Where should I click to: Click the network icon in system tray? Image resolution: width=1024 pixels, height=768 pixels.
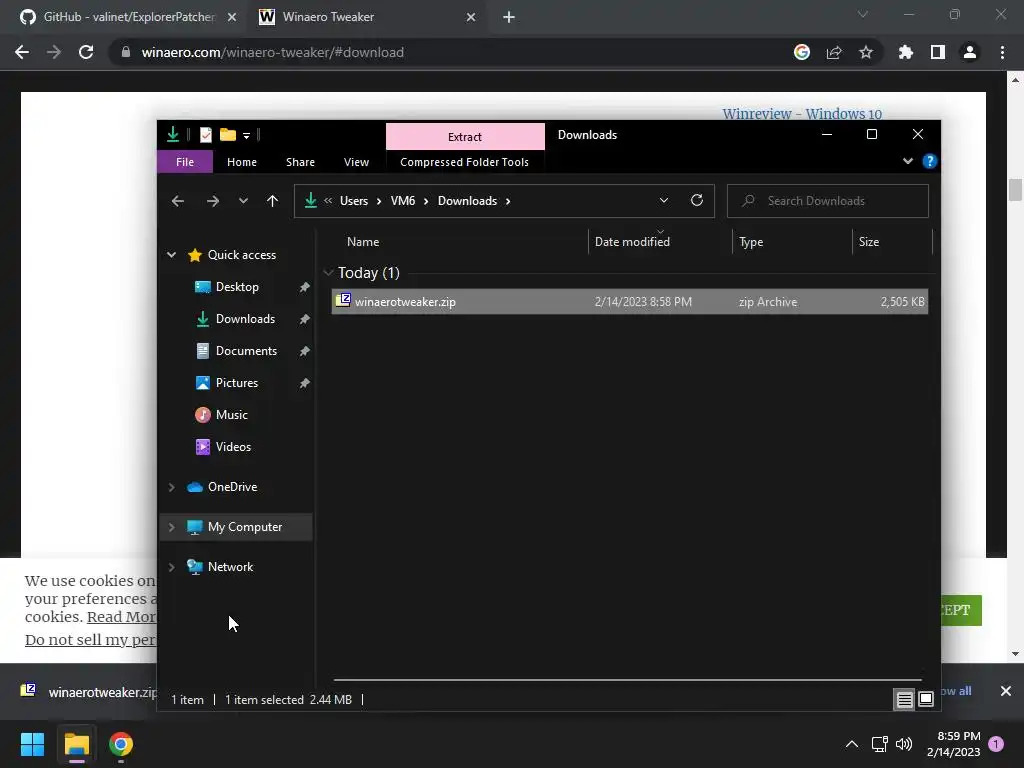tap(879, 744)
